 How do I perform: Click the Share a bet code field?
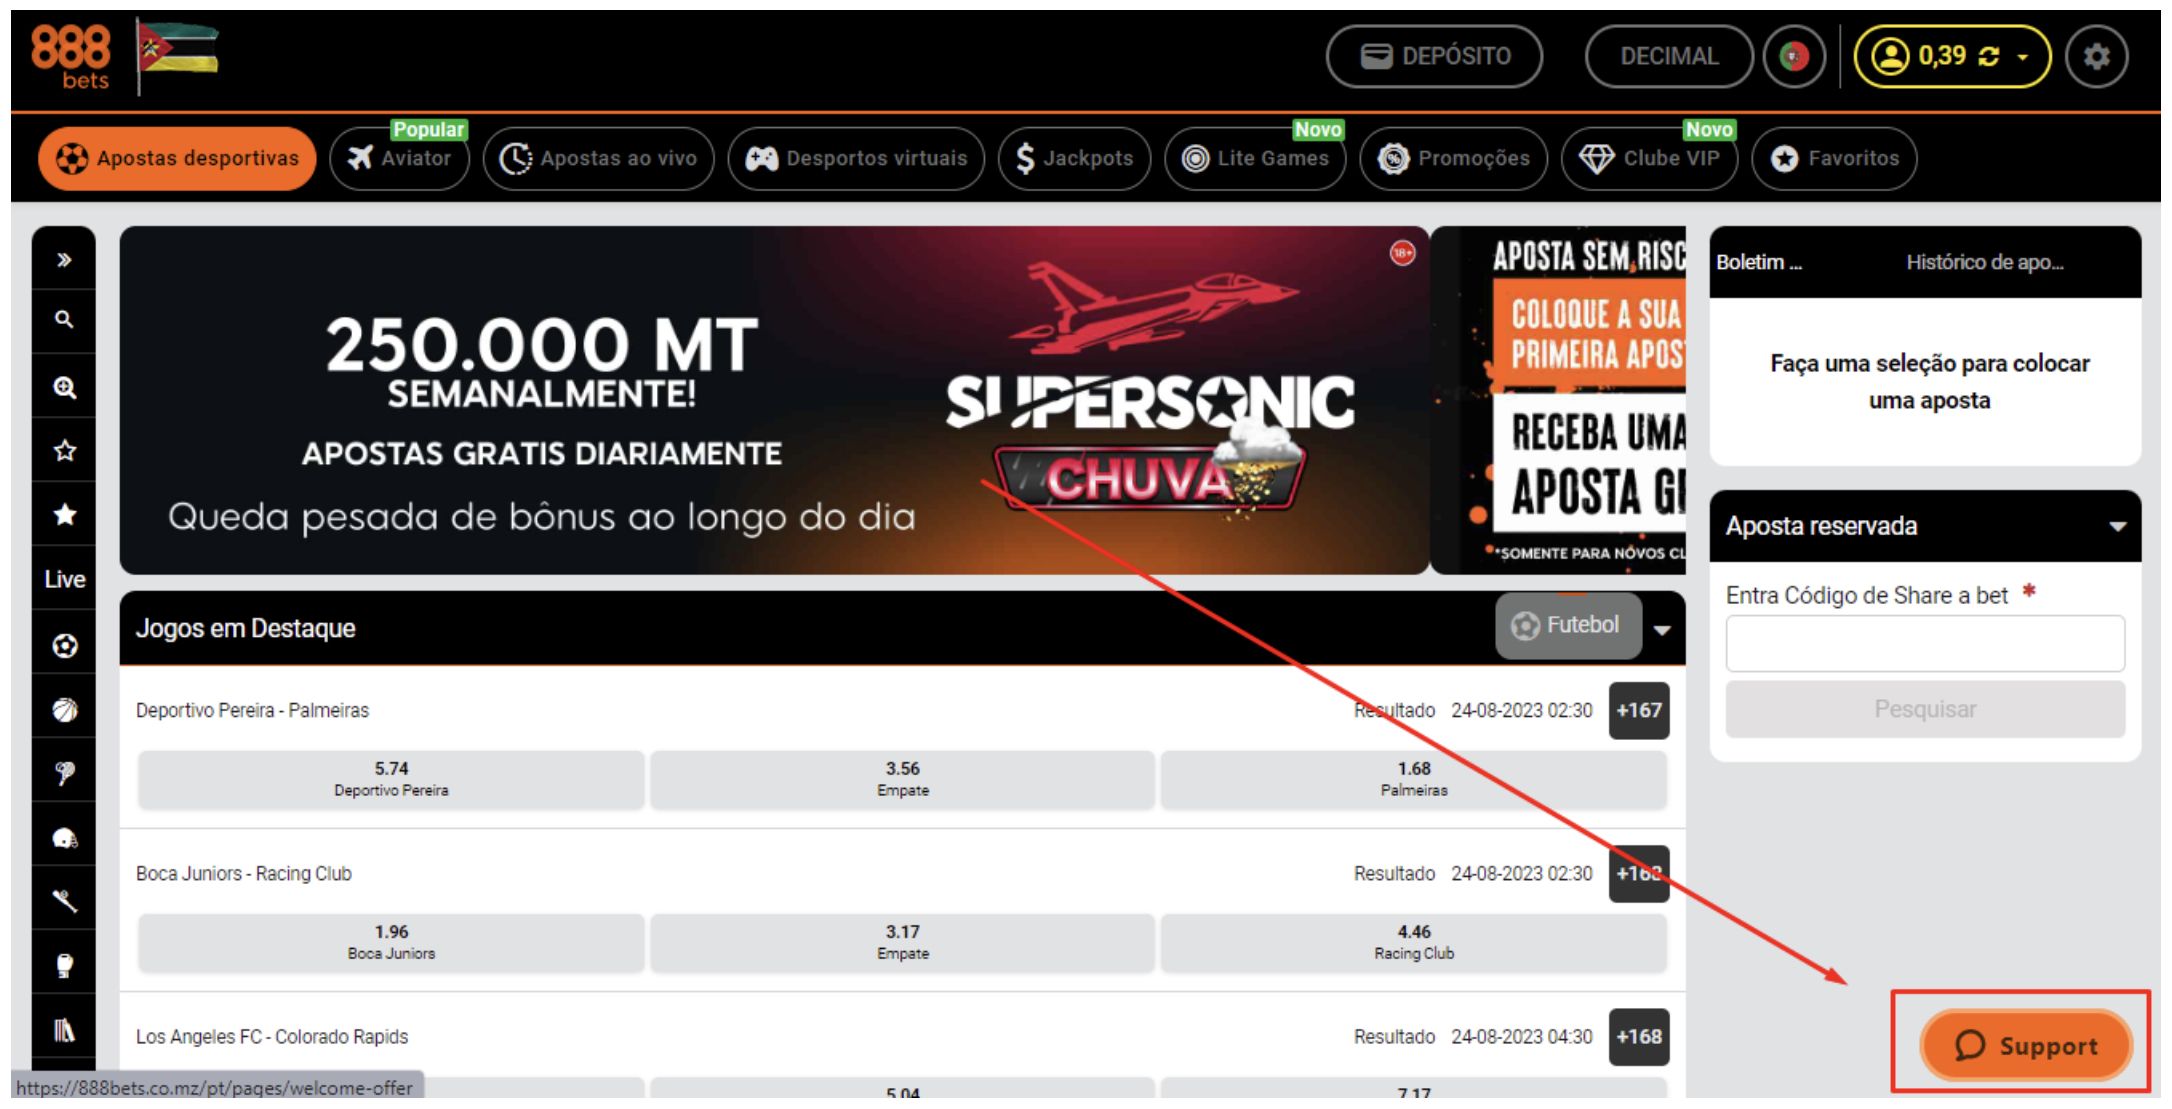1925,643
